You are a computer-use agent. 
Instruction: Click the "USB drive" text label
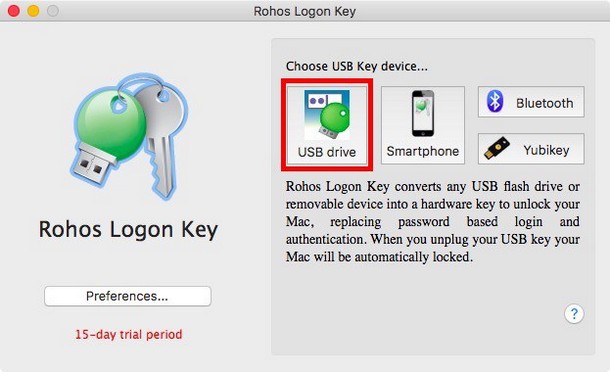(x=327, y=152)
